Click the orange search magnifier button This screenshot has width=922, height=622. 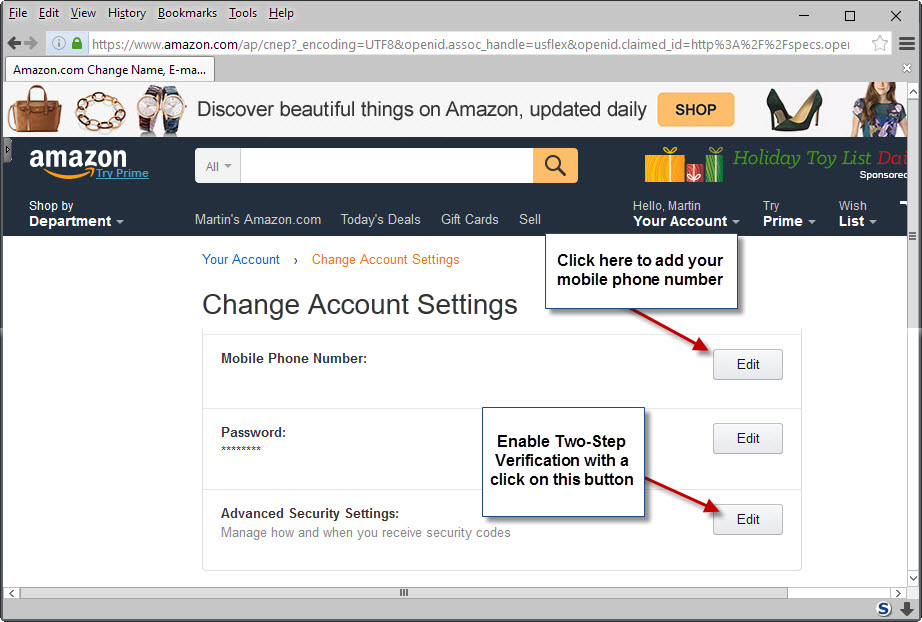pyautogui.click(x=555, y=165)
